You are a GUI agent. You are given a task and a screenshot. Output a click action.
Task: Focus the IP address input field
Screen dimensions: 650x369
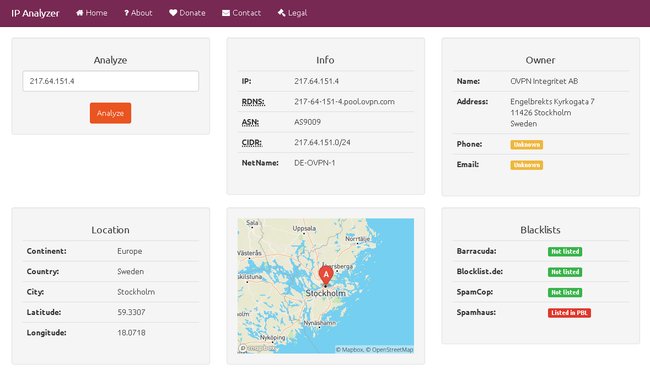tap(111, 81)
